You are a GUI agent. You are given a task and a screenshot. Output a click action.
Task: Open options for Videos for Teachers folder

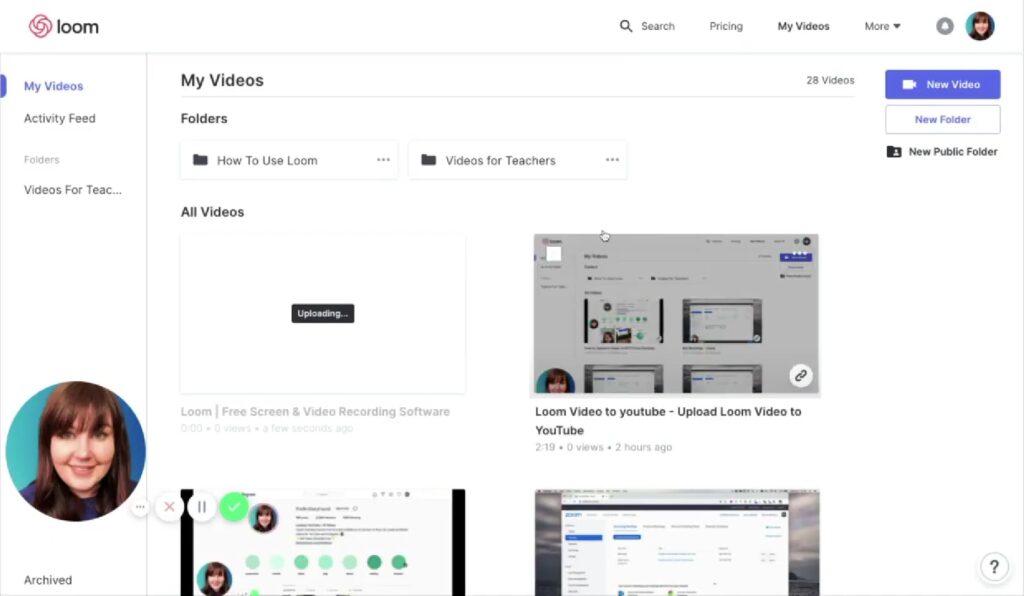tap(612, 159)
